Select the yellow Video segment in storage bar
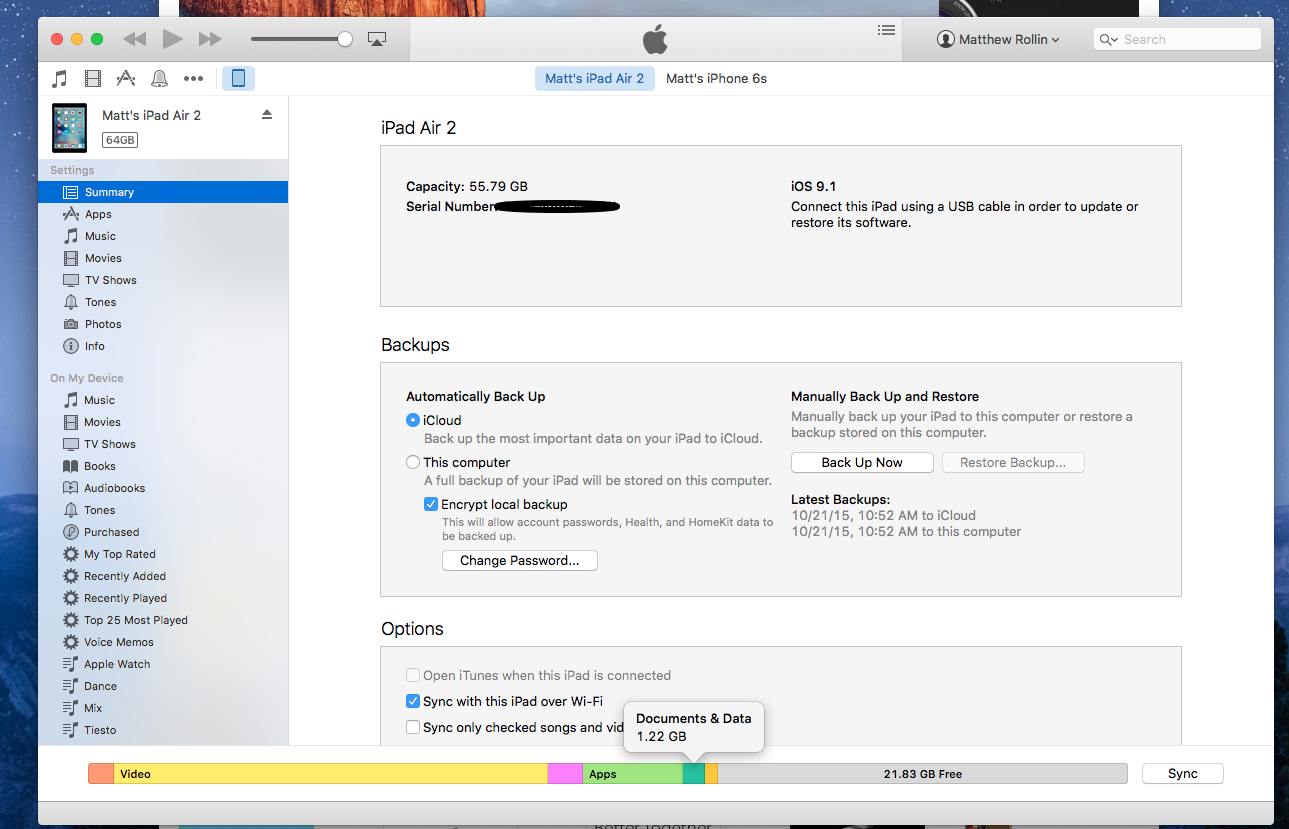The image size is (1289, 829). coord(330,774)
